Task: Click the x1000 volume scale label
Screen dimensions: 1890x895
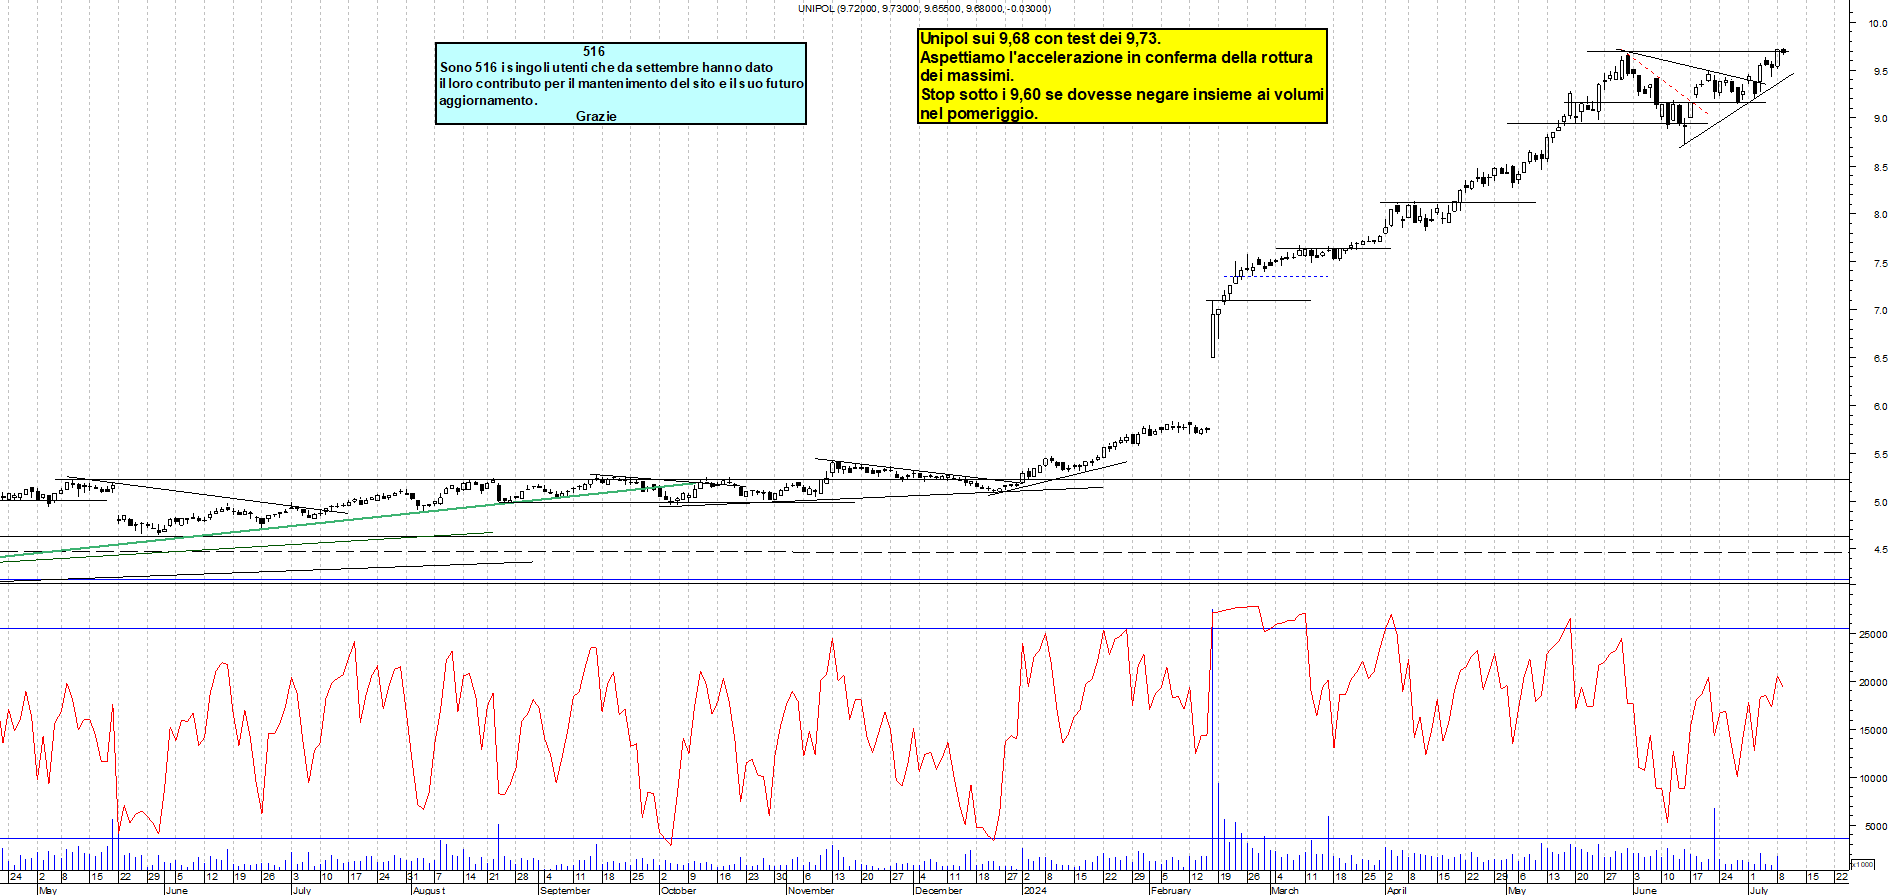Action: point(1862,864)
